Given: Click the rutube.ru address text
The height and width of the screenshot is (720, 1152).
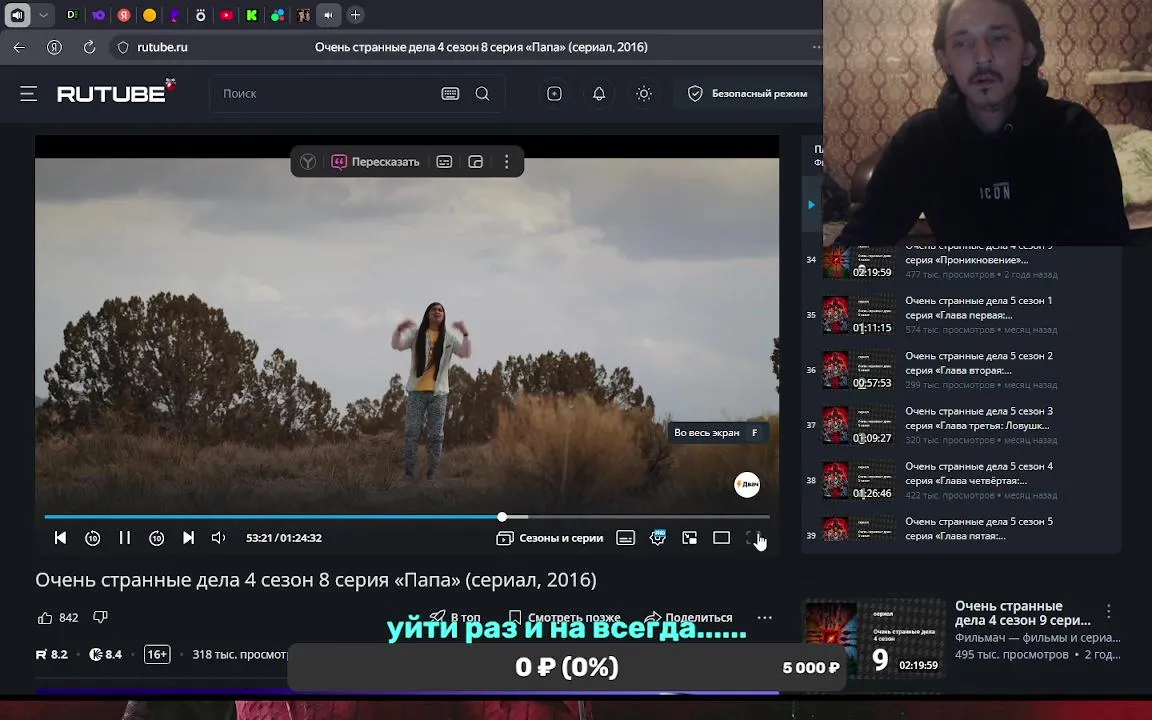Looking at the screenshot, I should coord(162,47).
